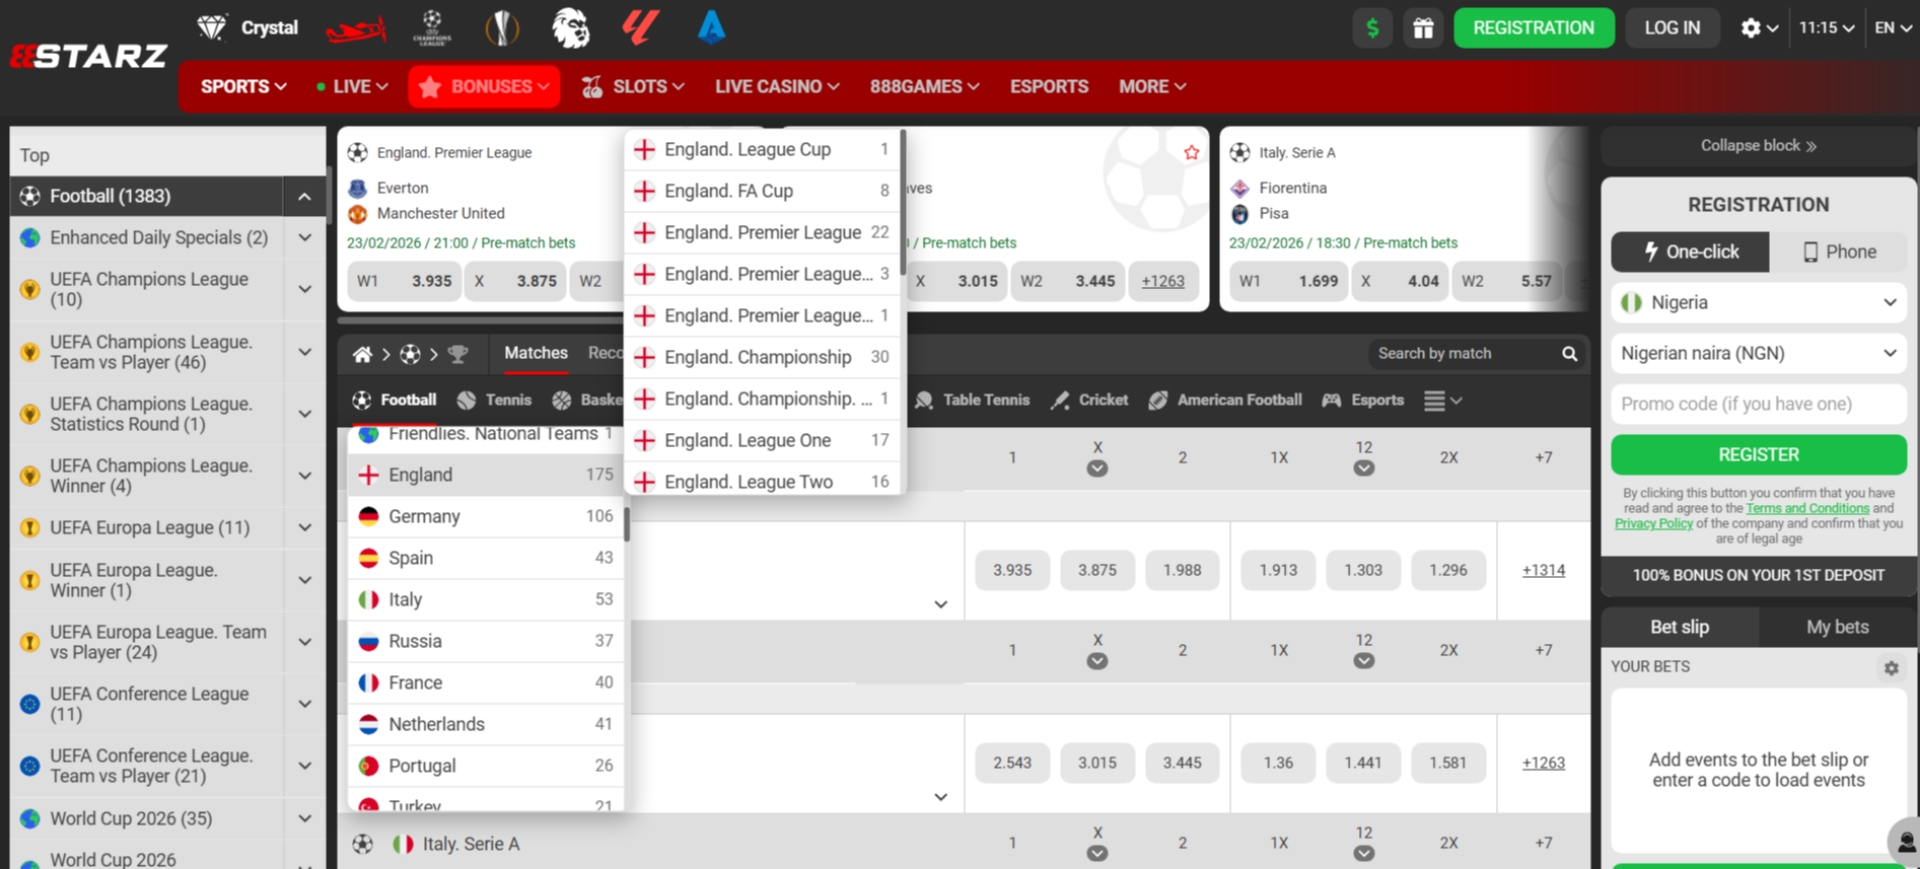Open the LIVE CASINO dropdown
The image size is (1920, 869).
[x=777, y=87]
